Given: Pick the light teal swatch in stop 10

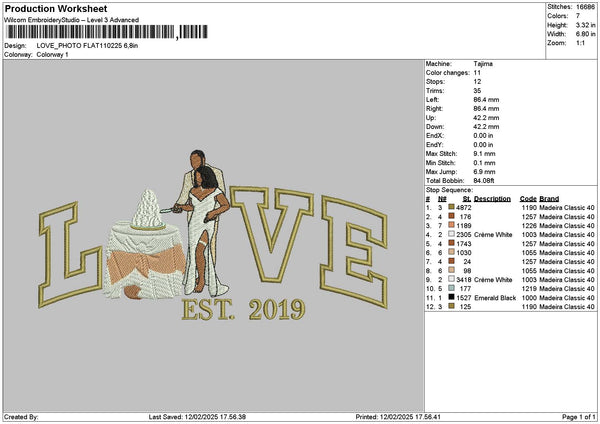Looking at the screenshot, I should pyautogui.click(x=452, y=288).
